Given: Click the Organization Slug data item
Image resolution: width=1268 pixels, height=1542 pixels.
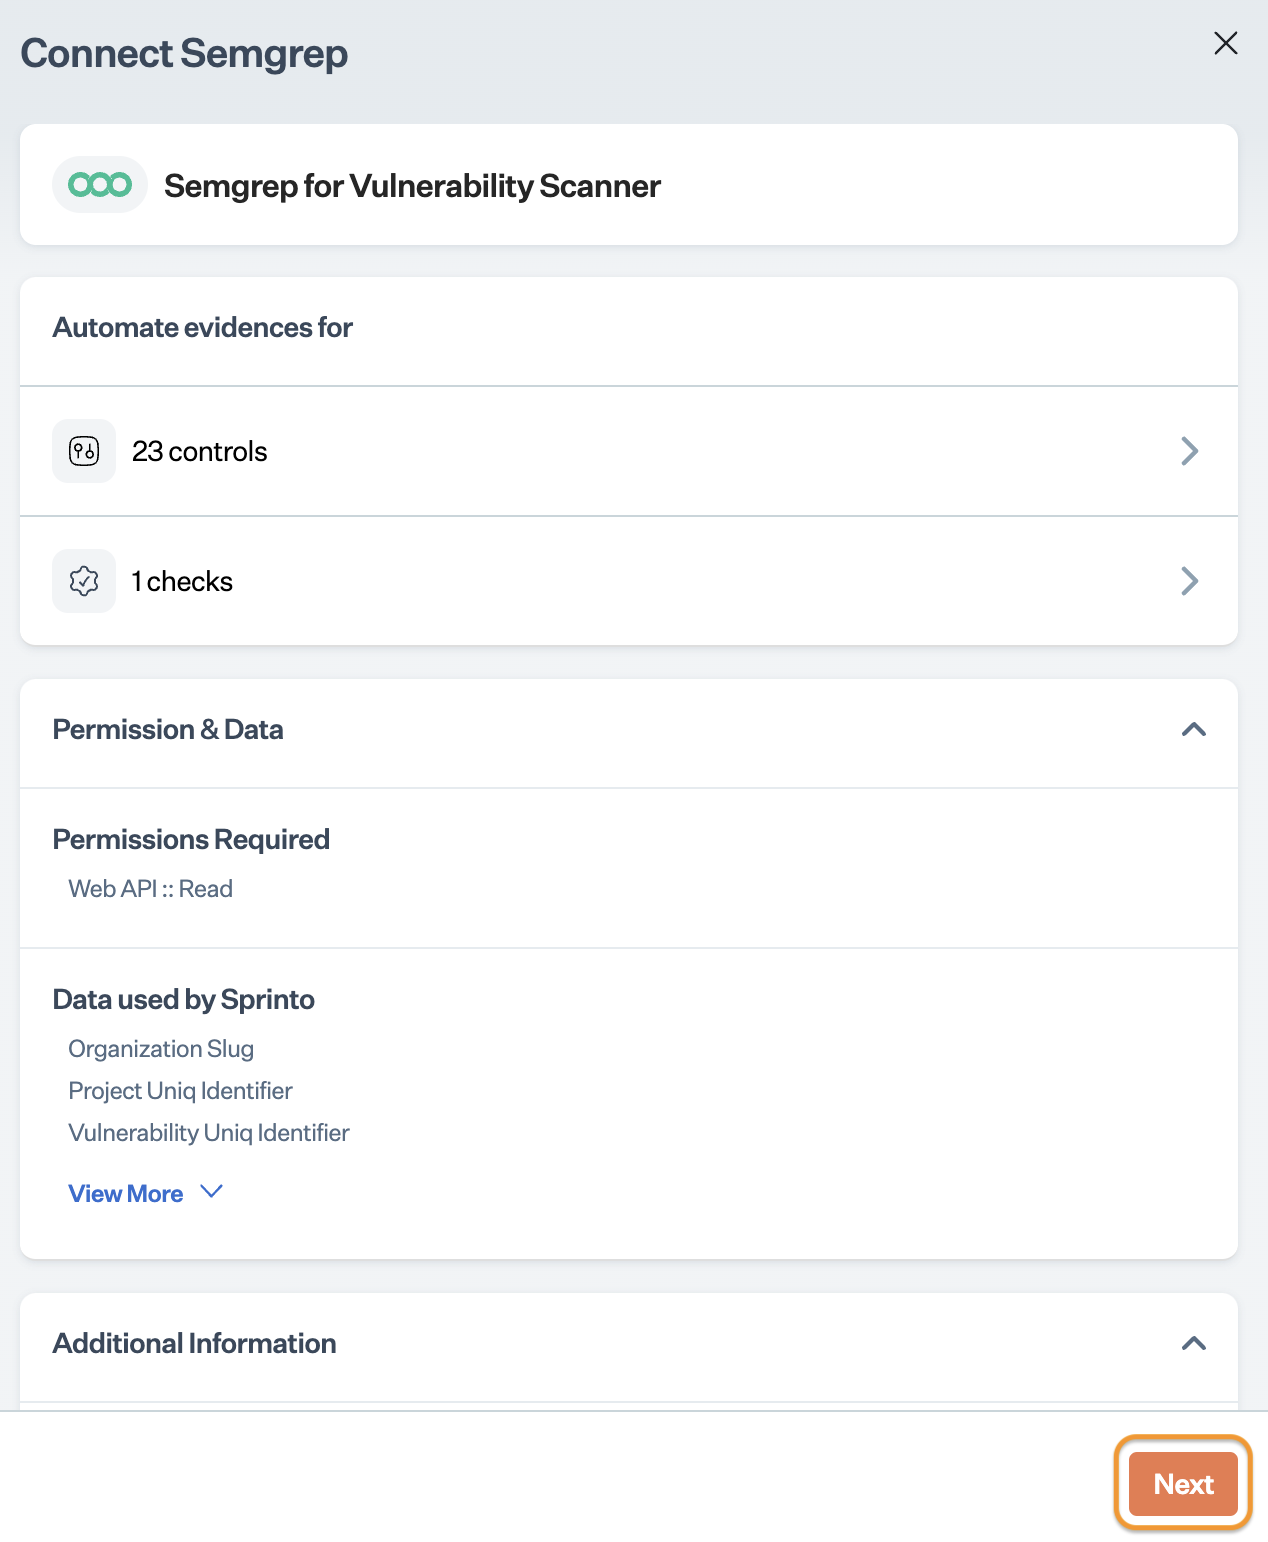Looking at the screenshot, I should coord(161,1049).
